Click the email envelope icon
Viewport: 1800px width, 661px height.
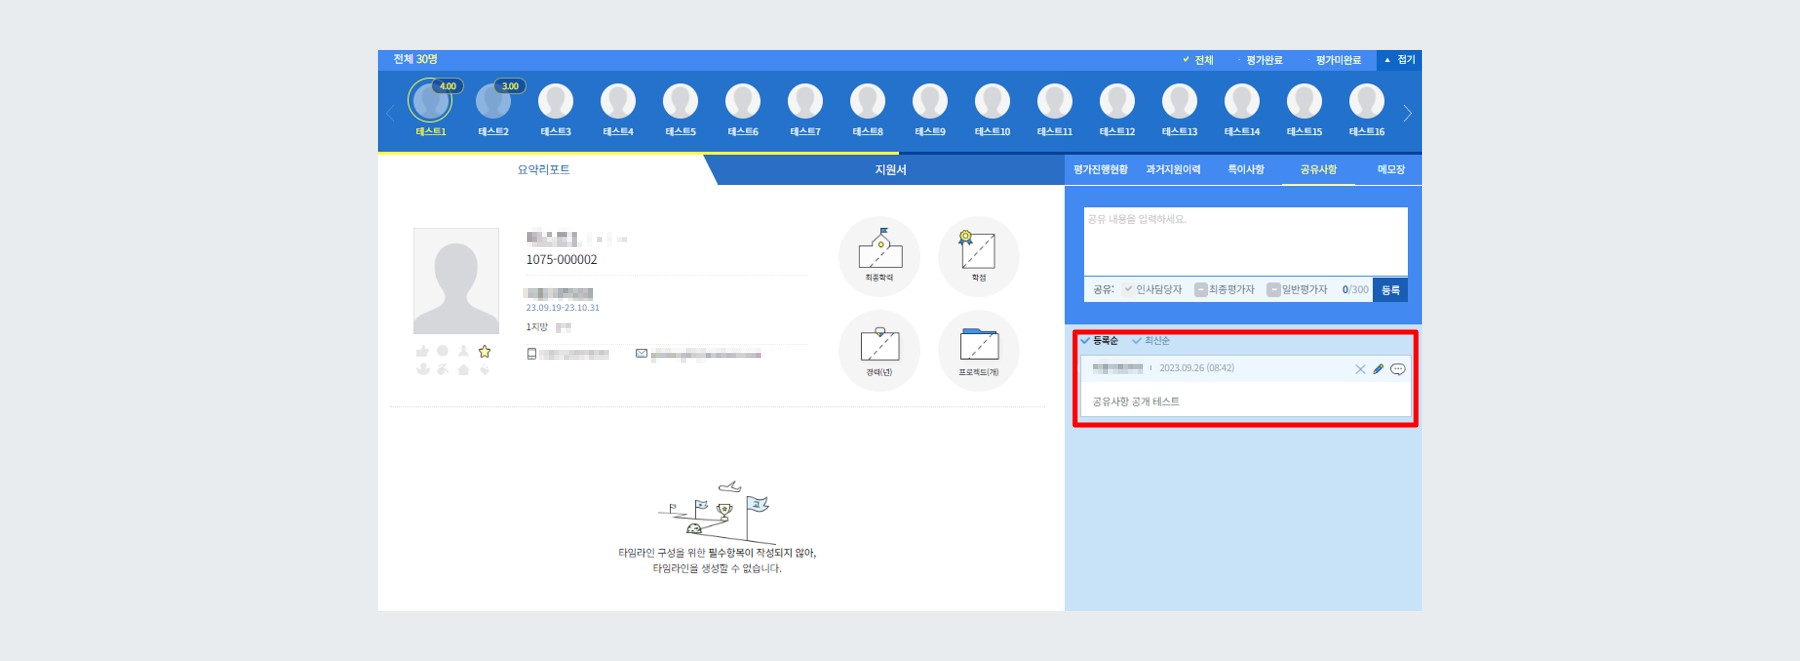tap(641, 353)
